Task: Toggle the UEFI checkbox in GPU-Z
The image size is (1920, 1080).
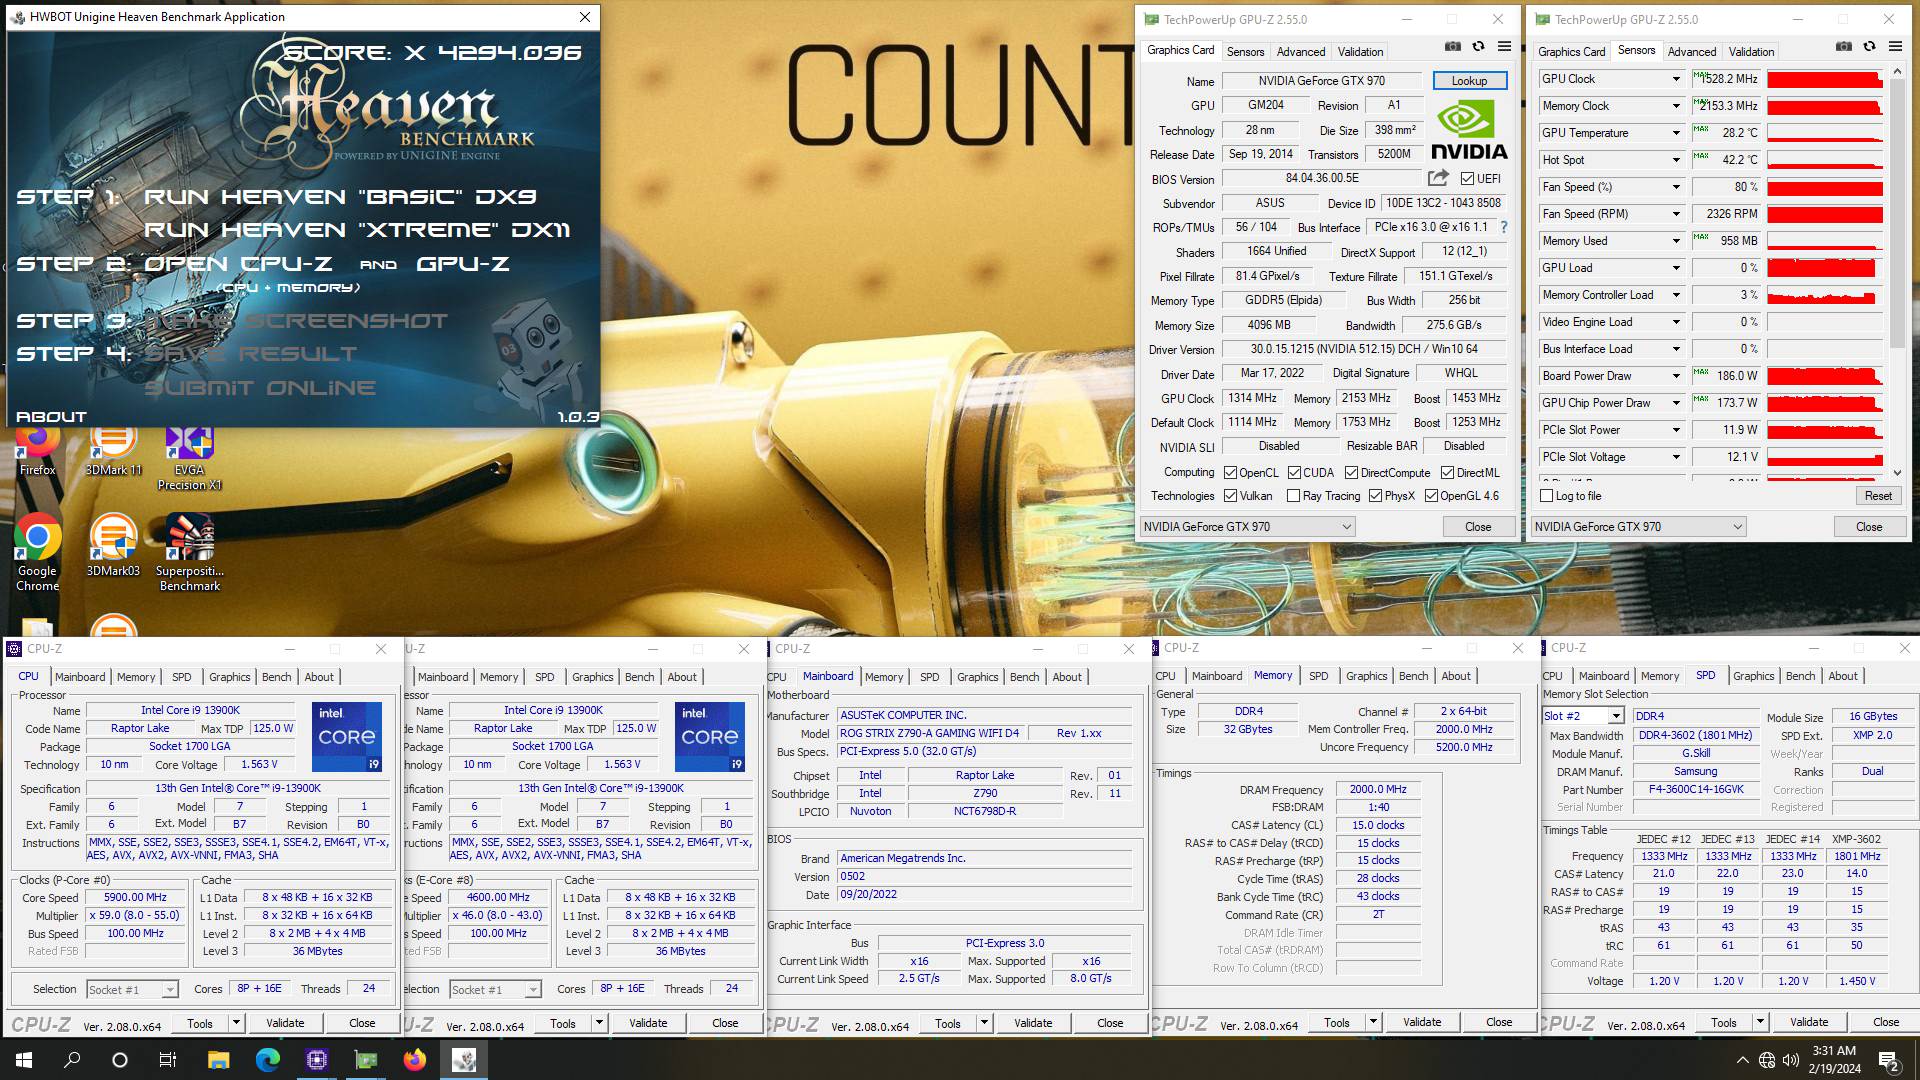Action: [1467, 179]
